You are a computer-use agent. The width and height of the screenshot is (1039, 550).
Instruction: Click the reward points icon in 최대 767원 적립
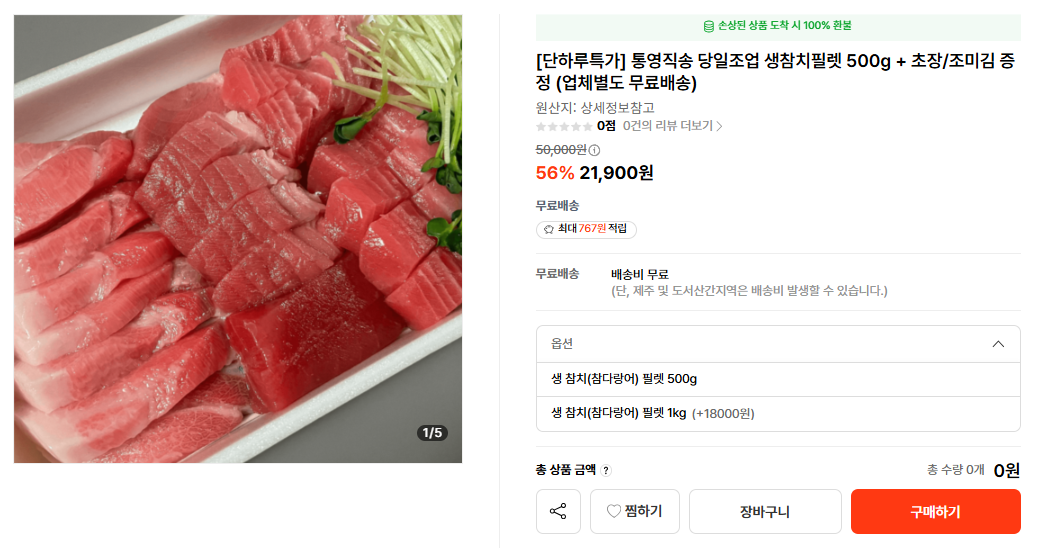tap(549, 229)
